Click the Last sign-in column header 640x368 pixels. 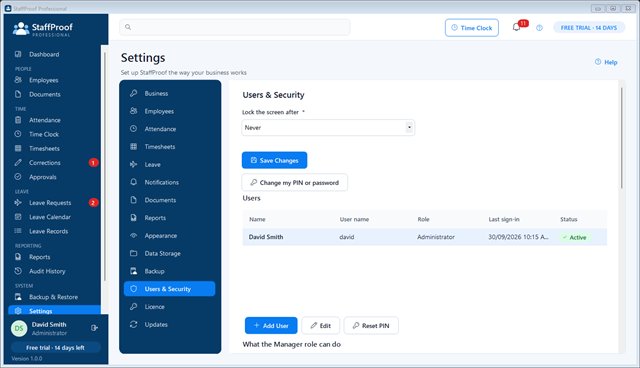[504, 219]
